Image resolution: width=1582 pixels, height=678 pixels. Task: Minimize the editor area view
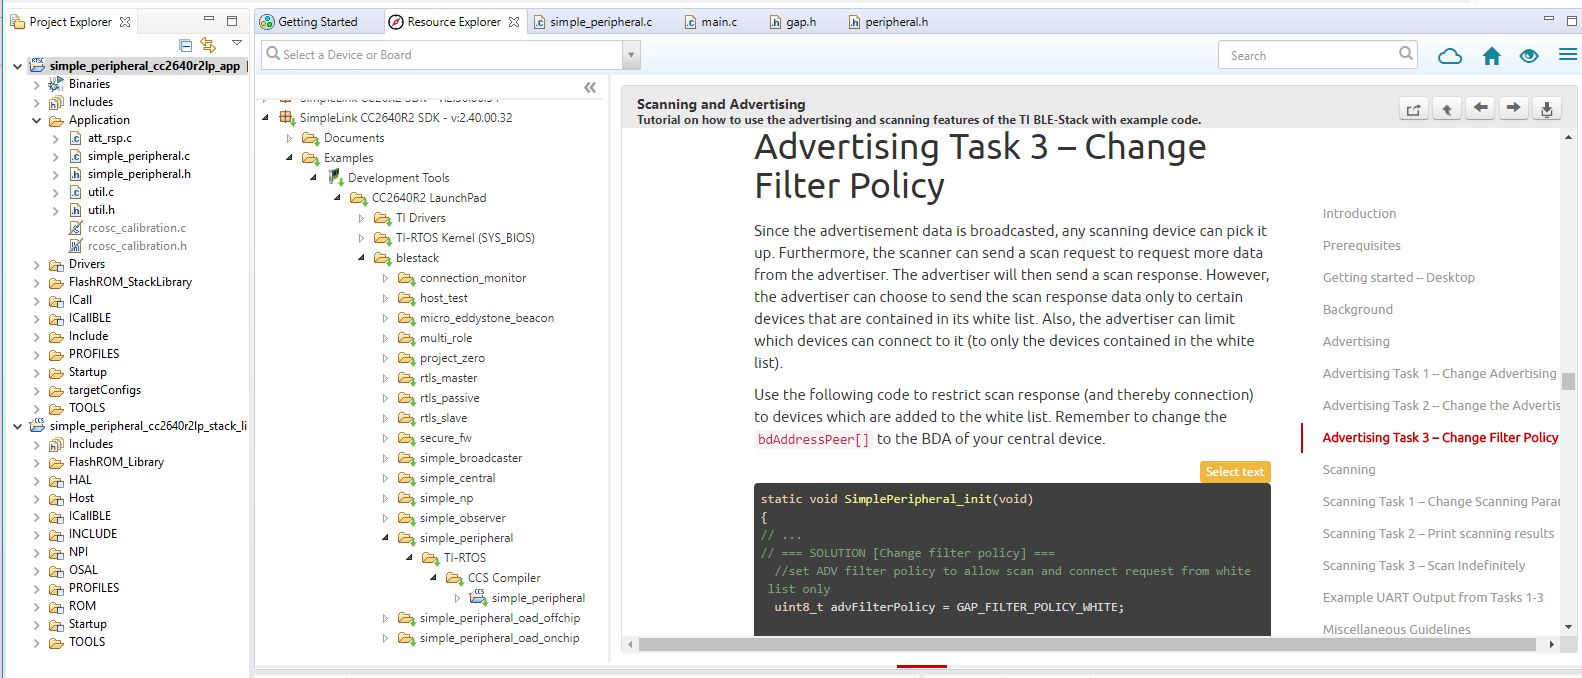click(x=1548, y=20)
